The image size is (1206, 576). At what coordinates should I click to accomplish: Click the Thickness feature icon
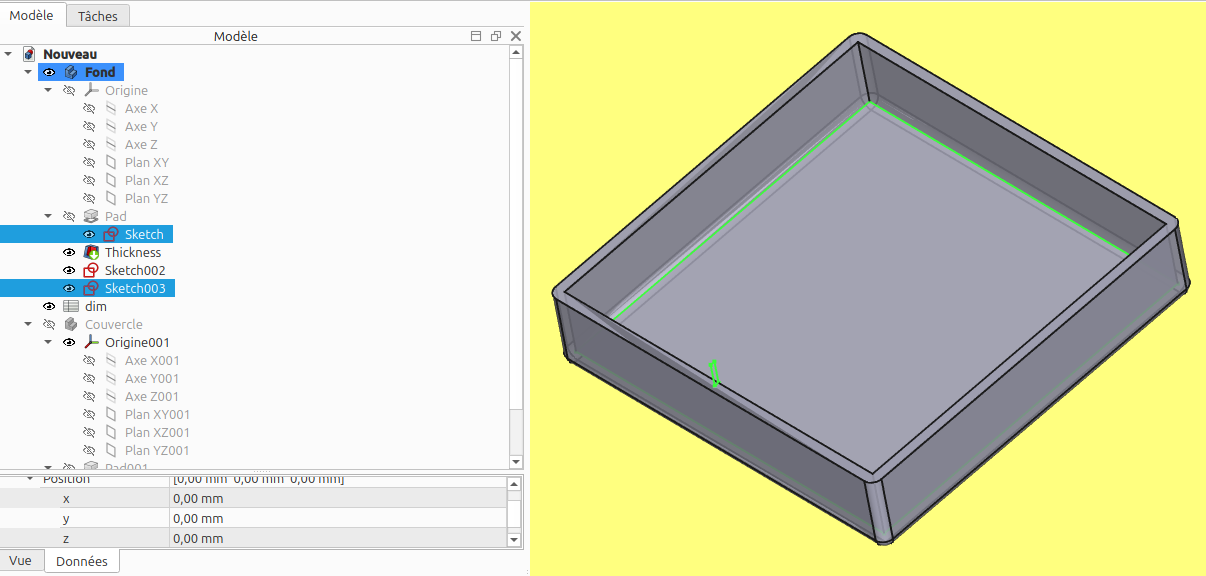[x=91, y=252]
